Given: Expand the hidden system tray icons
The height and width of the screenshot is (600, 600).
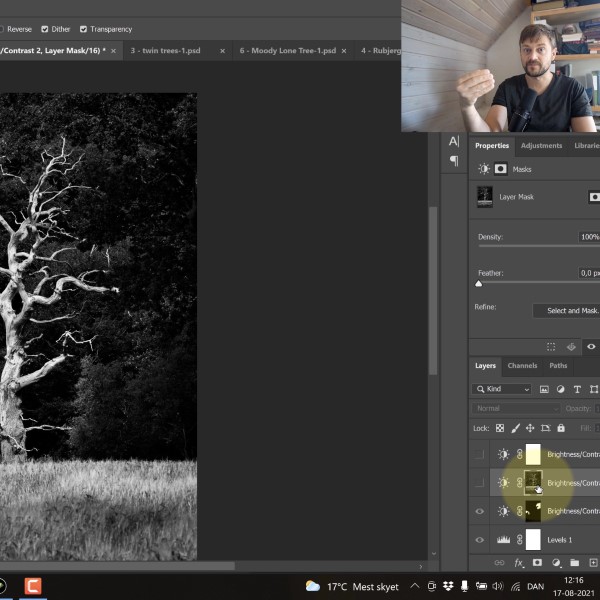Looking at the screenshot, I should 415,586.
